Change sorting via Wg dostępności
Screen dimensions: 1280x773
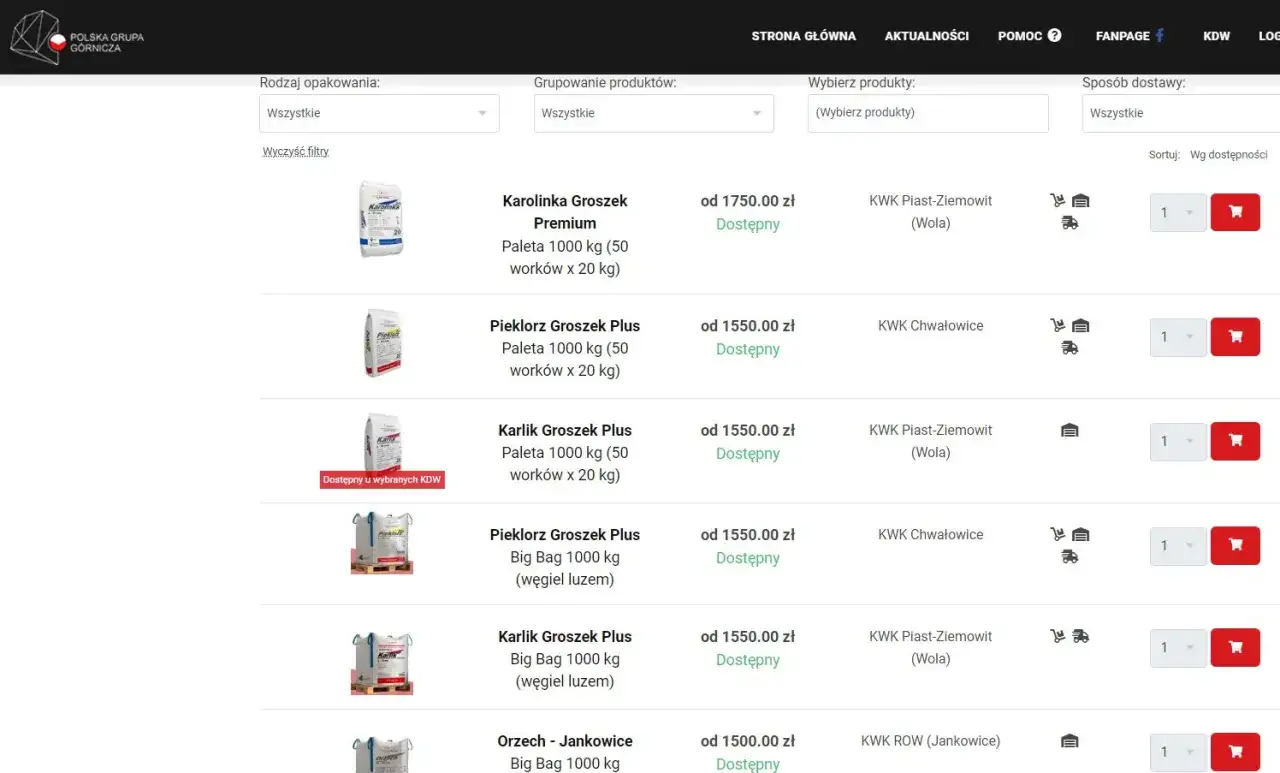tap(1228, 155)
